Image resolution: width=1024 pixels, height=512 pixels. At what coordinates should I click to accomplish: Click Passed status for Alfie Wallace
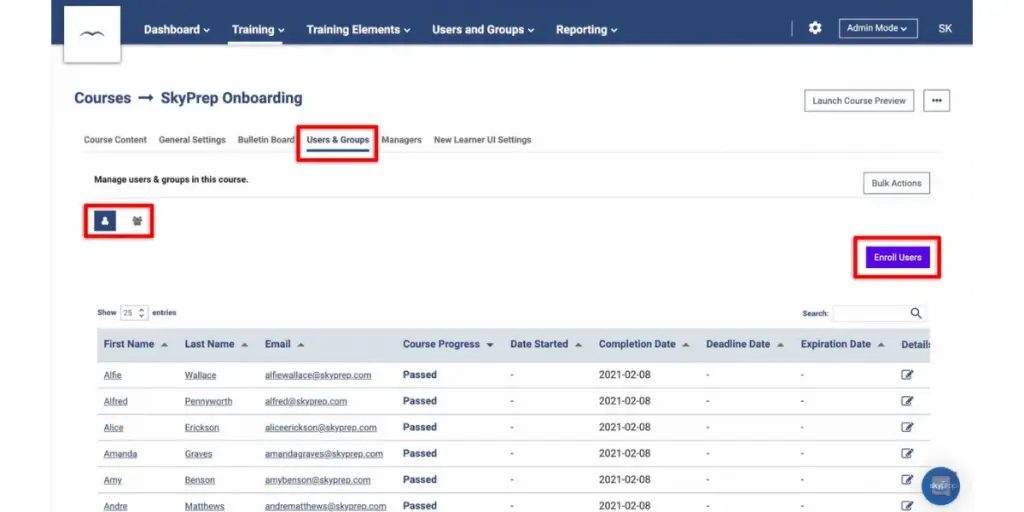[419, 375]
